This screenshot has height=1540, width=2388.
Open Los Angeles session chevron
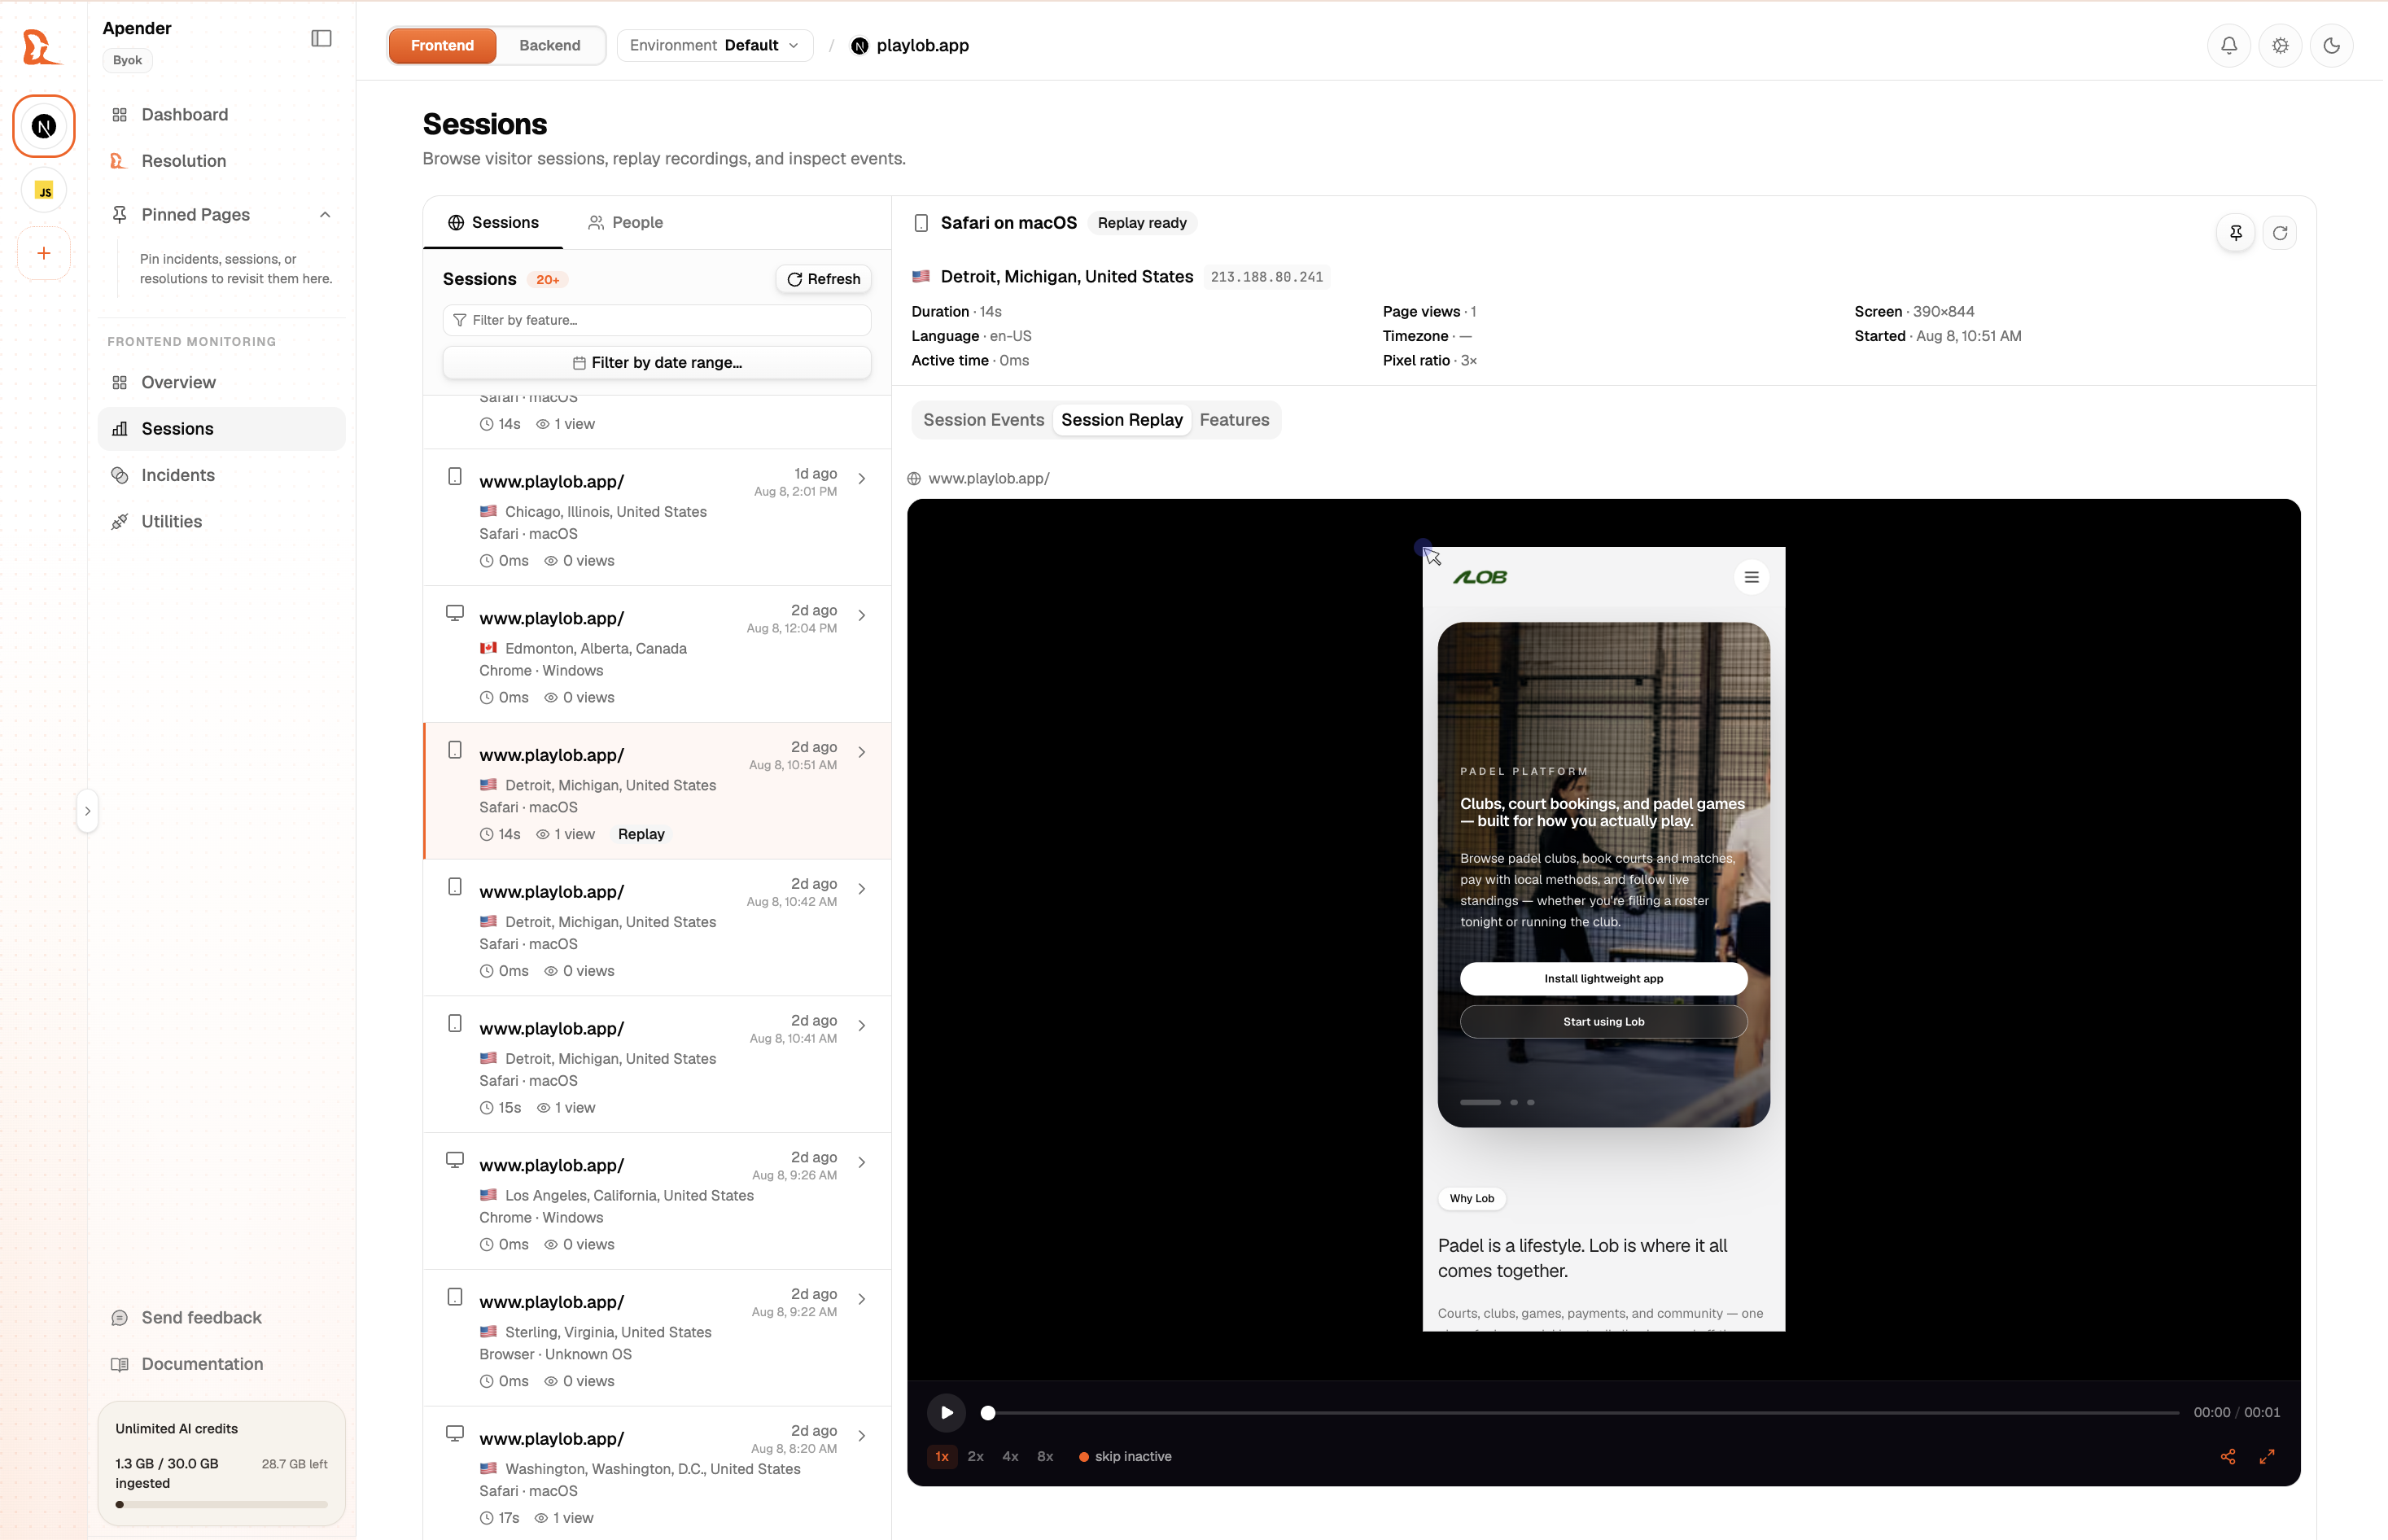click(862, 1163)
